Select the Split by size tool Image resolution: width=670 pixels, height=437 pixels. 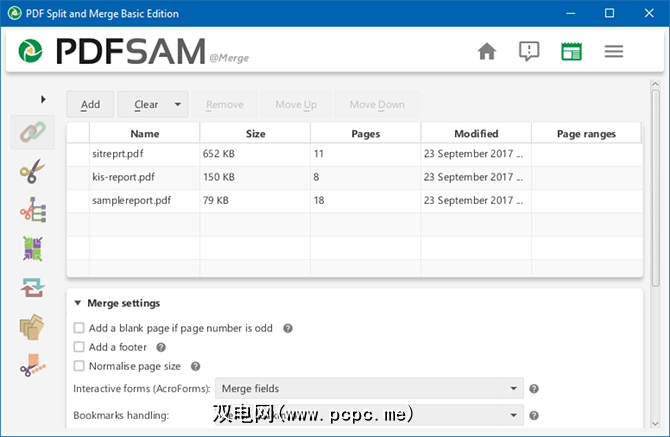32,366
